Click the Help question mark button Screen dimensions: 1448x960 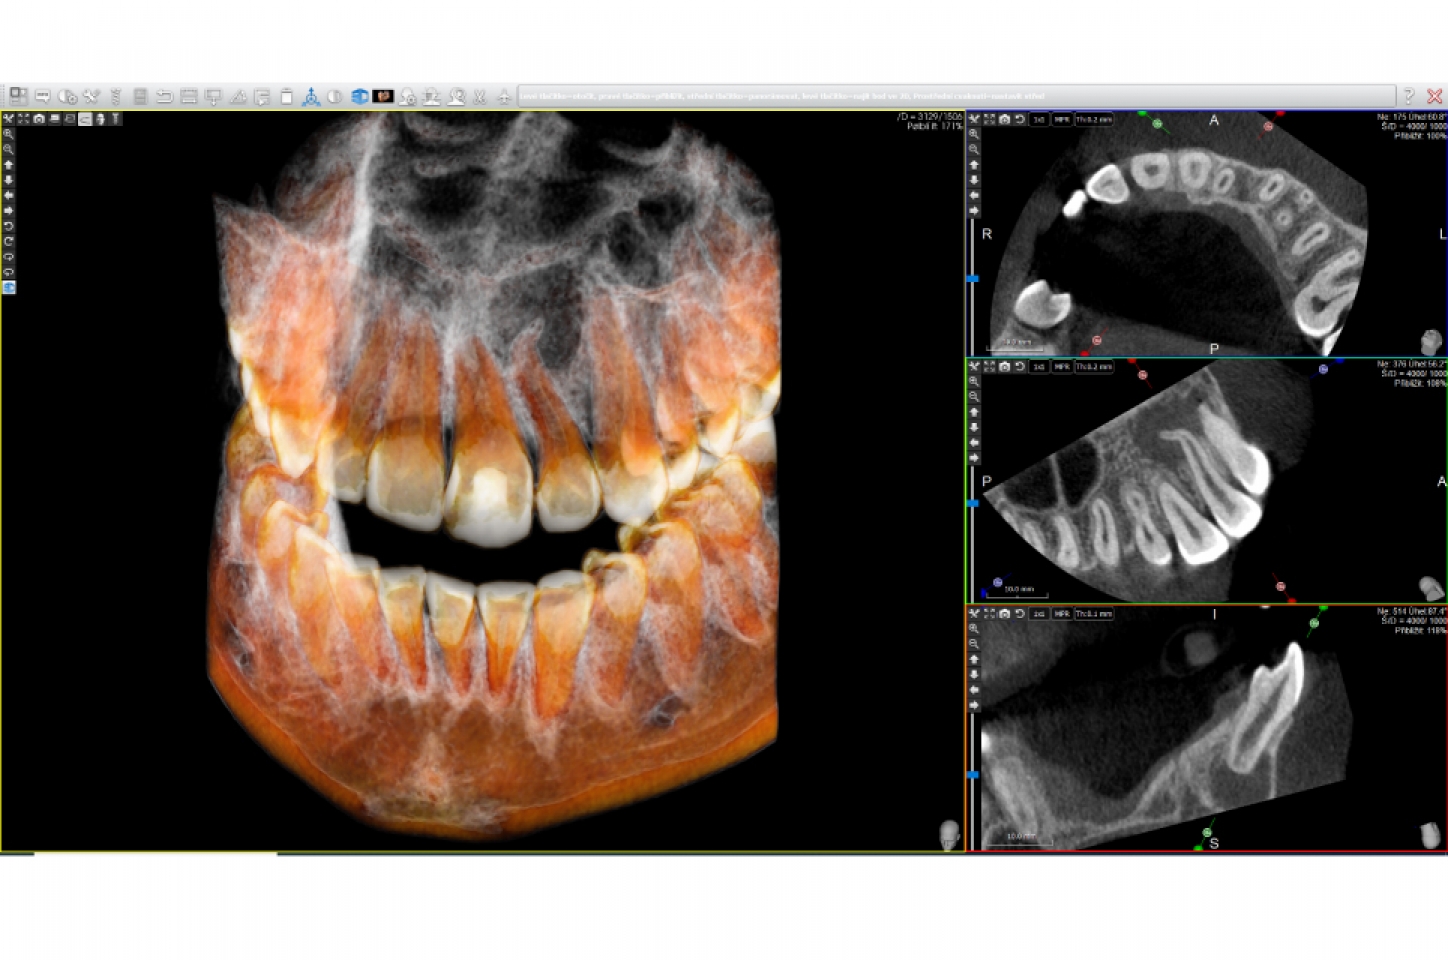click(x=1408, y=96)
